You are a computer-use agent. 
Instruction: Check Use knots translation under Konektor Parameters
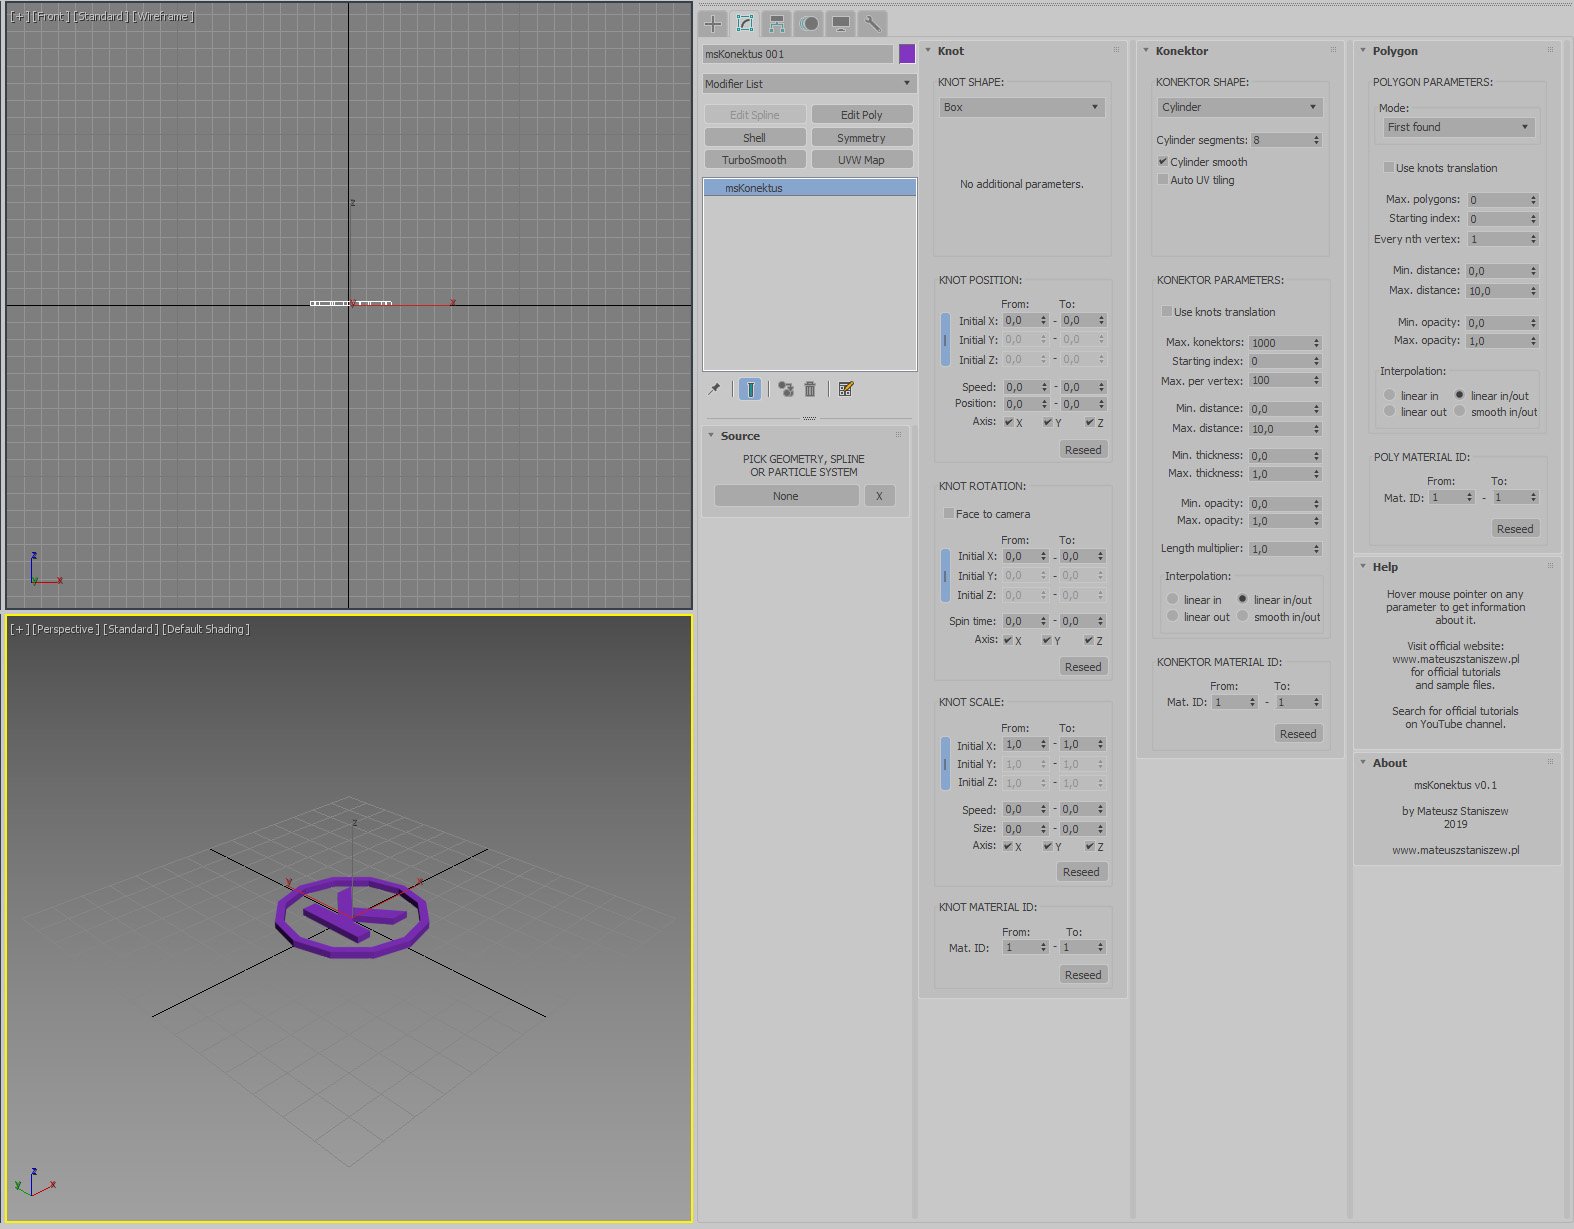pos(1167,312)
